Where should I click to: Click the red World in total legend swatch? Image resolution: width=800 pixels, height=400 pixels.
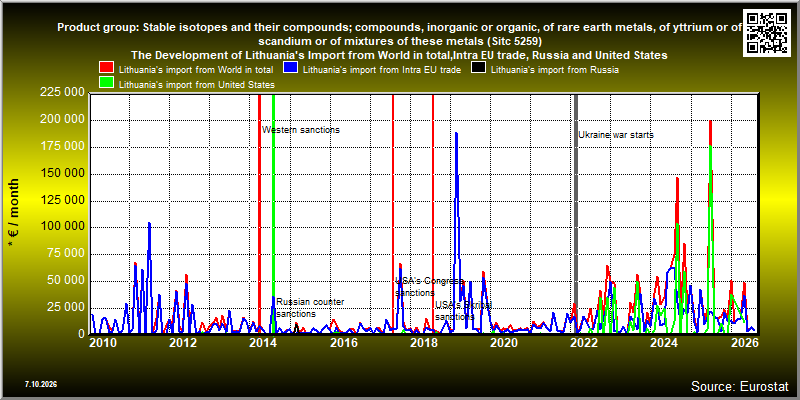107,68
